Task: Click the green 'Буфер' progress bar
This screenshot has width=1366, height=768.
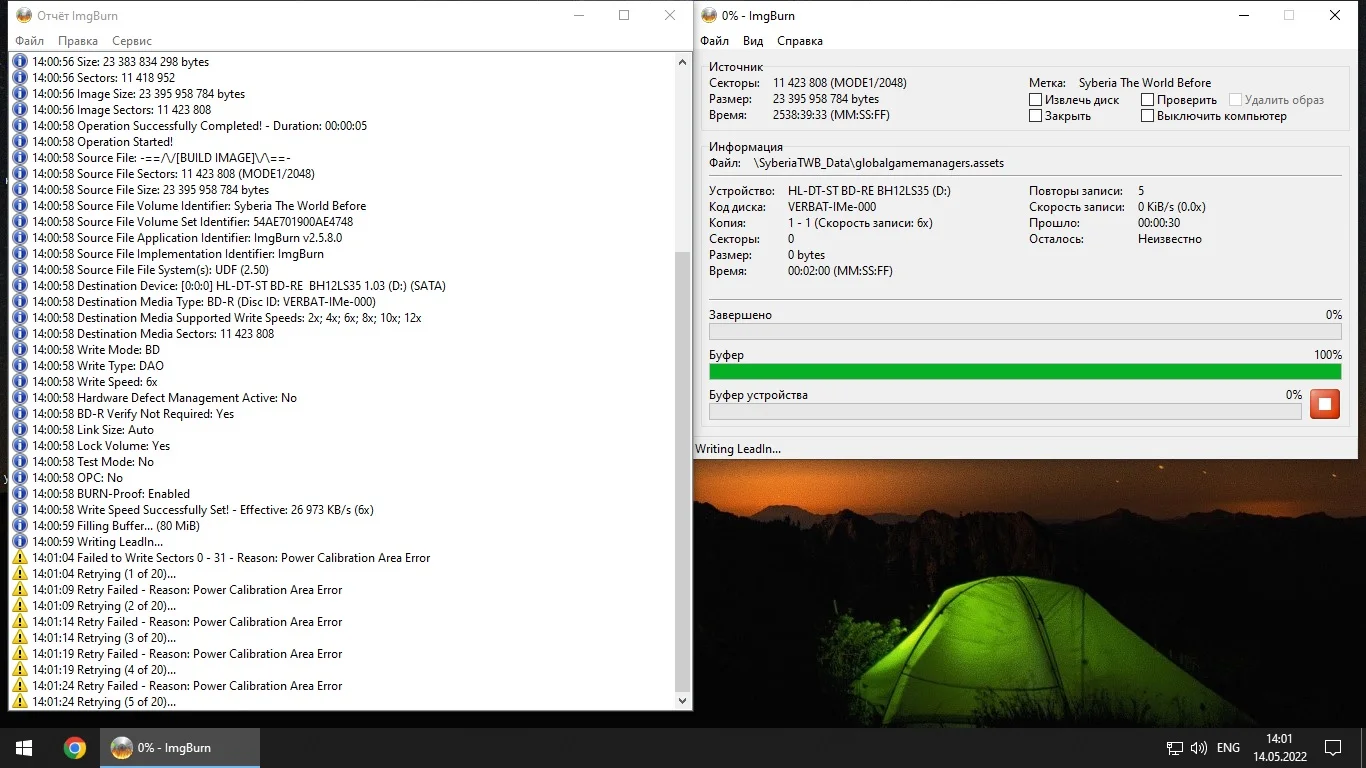Action: coord(1025,371)
